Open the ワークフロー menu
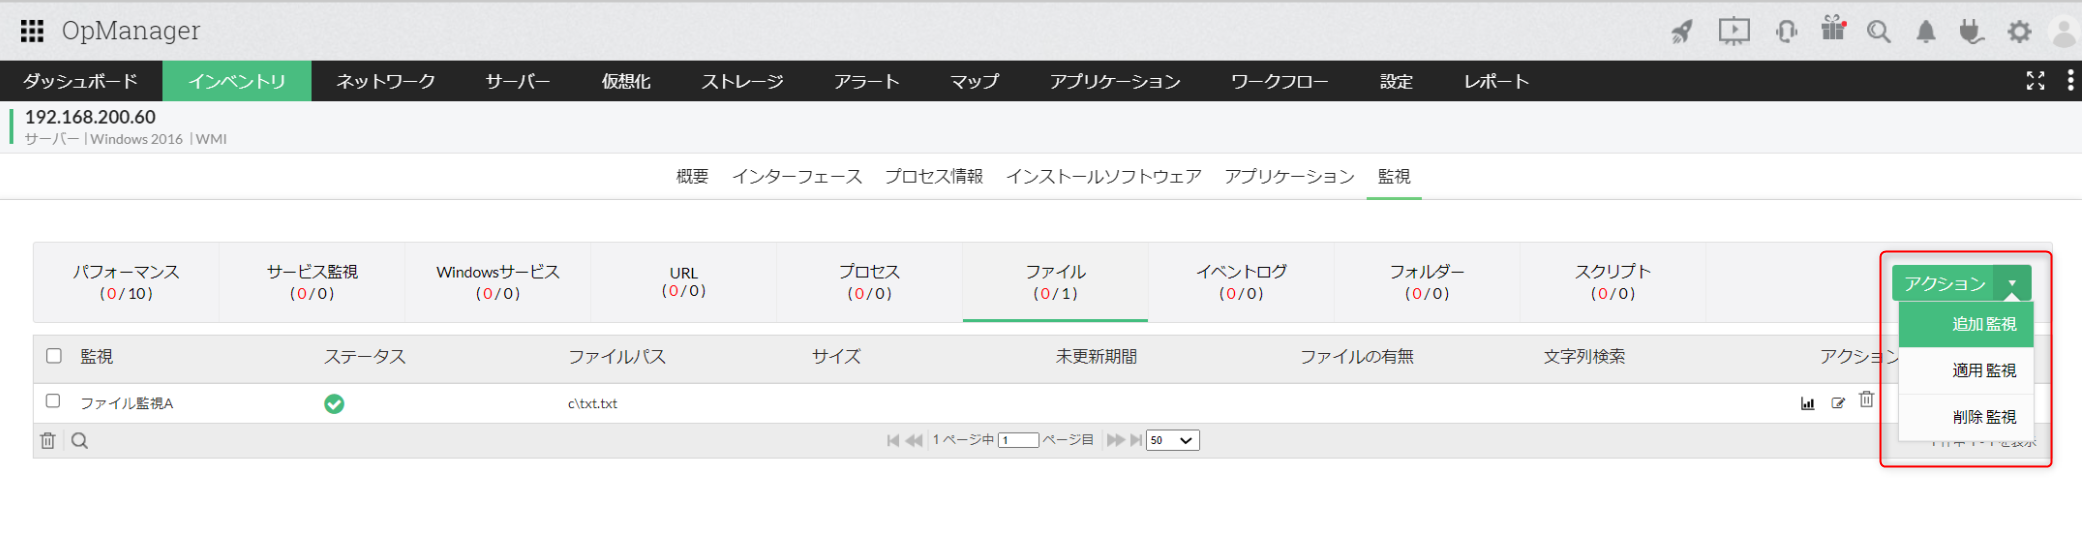Image resolution: width=2082 pixels, height=545 pixels. [x=1280, y=81]
